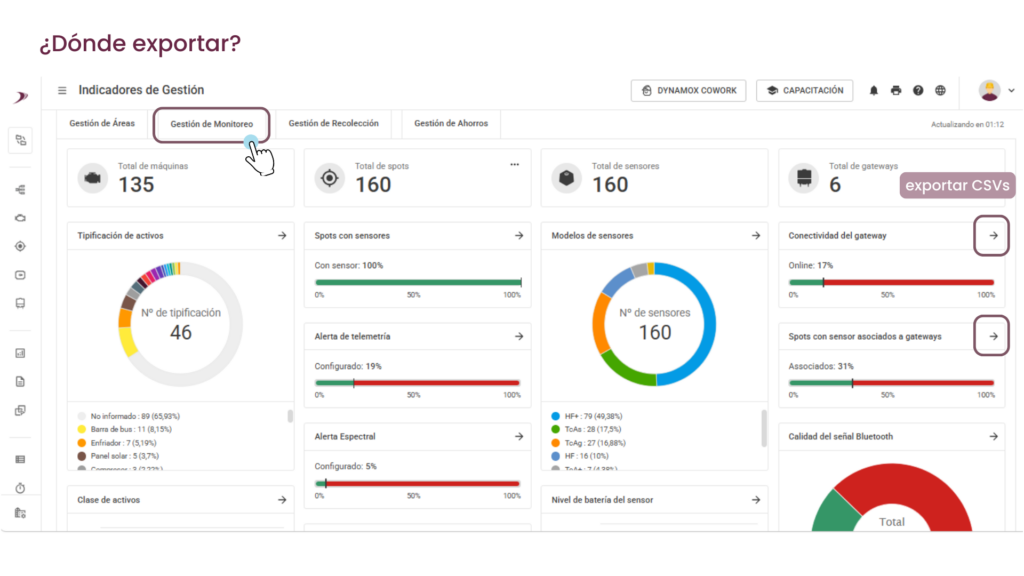Open the Gestión de Ahorros tab
Screen dimensions: 1024x576
click(x=451, y=123)
